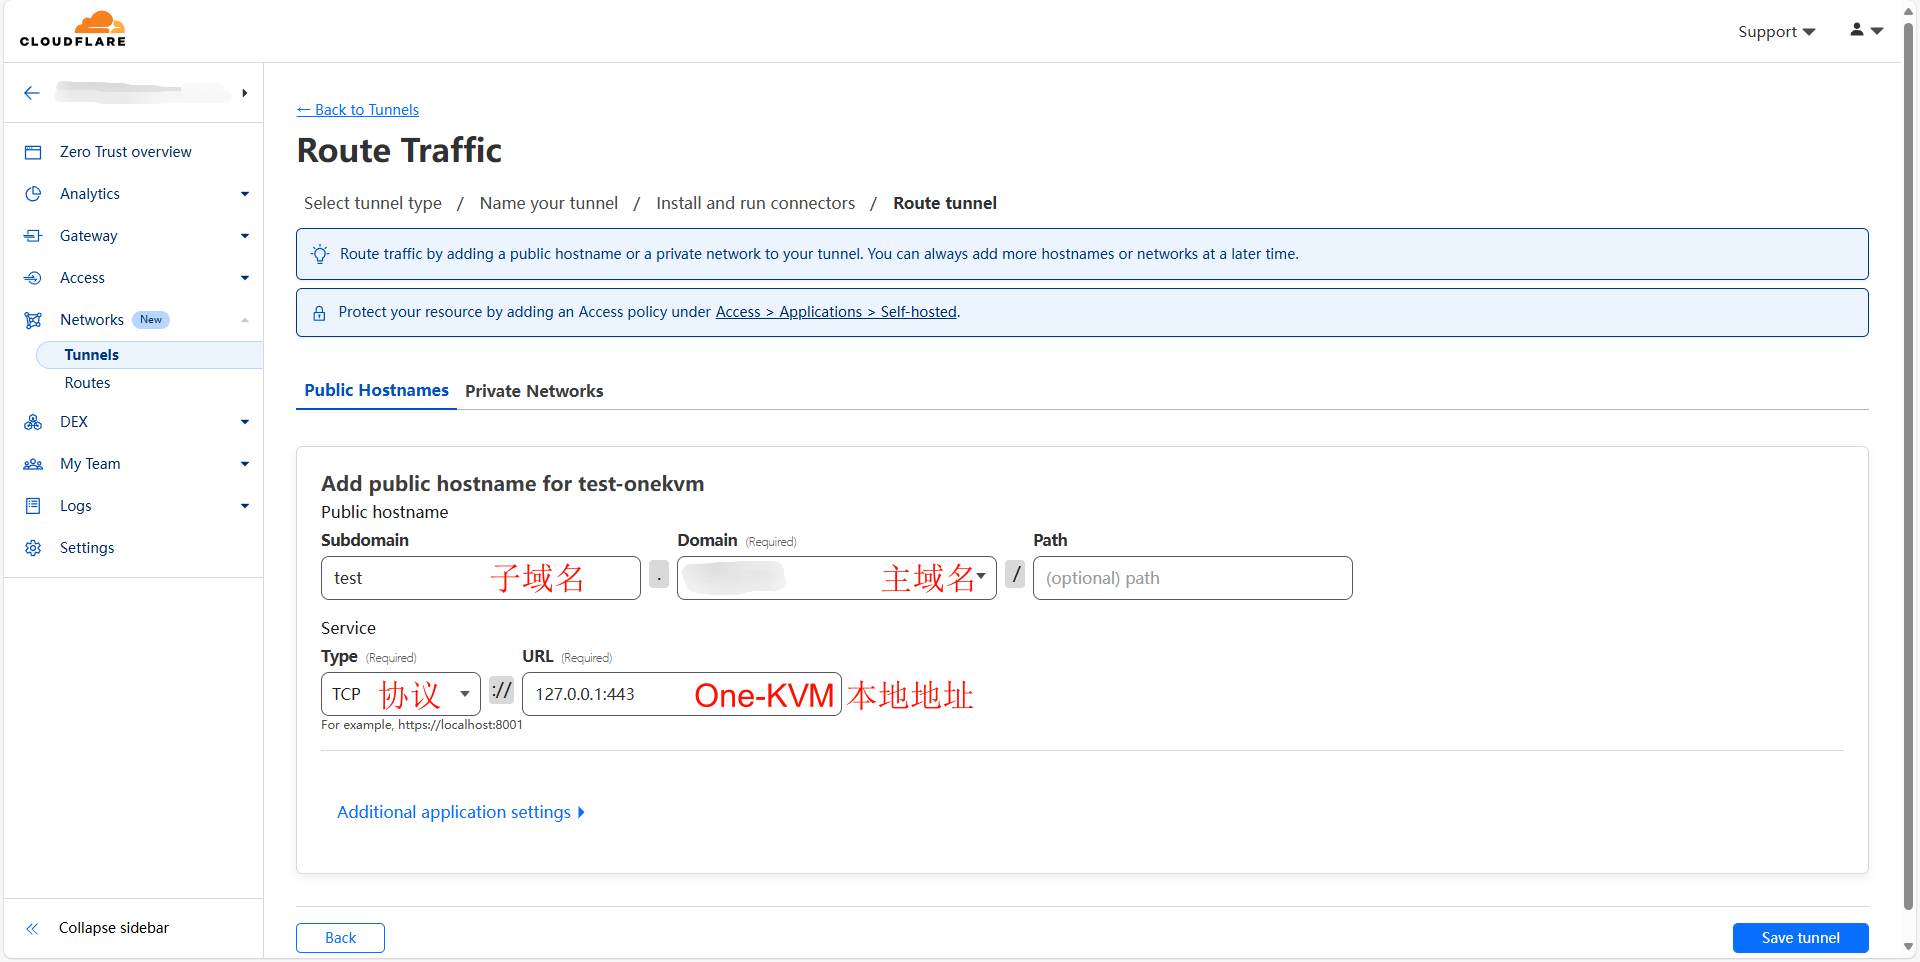Collapse the Networks section
Viewport: 1920px width, 962px height.
point(245,320)
